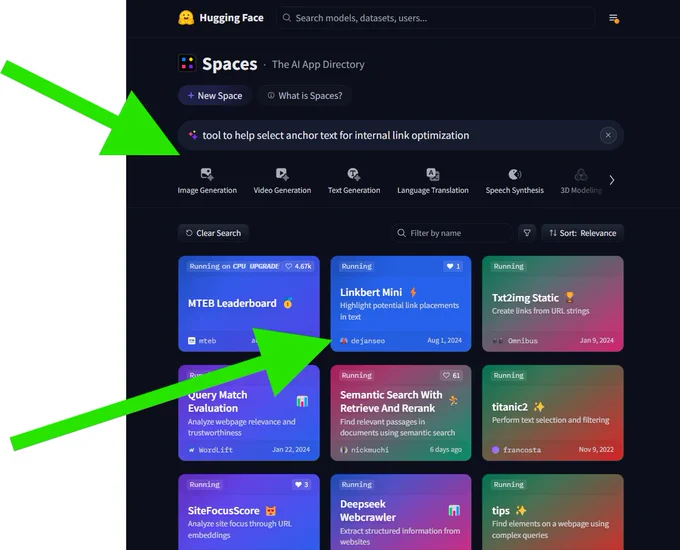680x550 pixels.
Task: Open the hamburger menu icon top right
Action: [613, 18]
